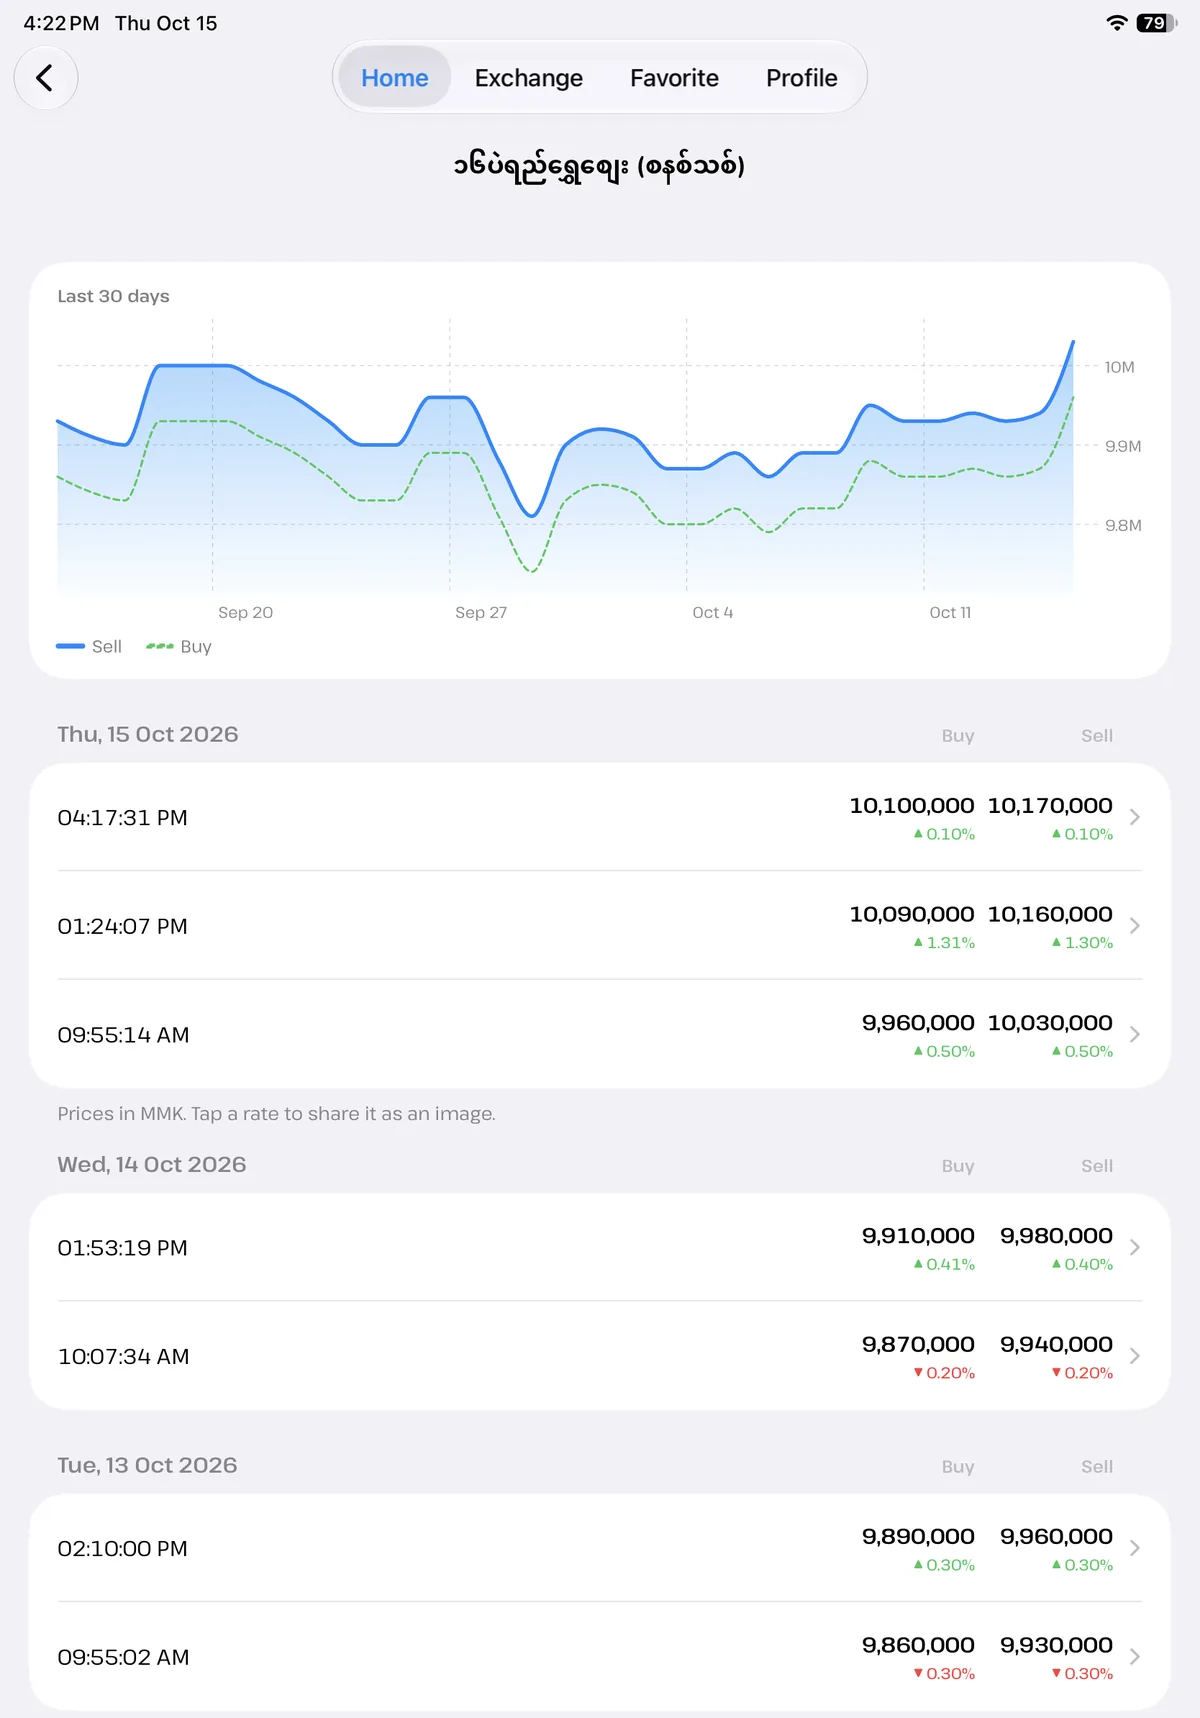Image resolution: width=1200 pixels, height=1718 pixels.
Task: Tap the 04:17:31 PM timestamp
Action: click(x=123, y=818)
